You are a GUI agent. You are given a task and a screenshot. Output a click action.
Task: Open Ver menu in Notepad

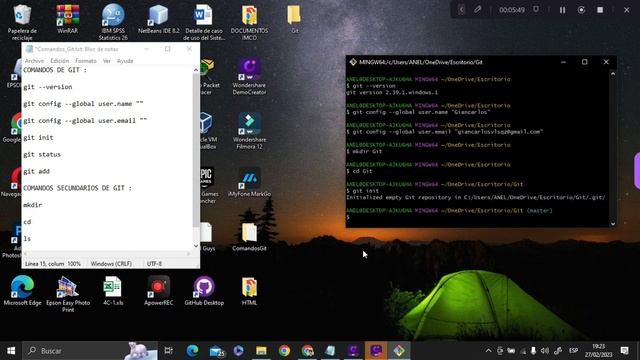(107, 61)
